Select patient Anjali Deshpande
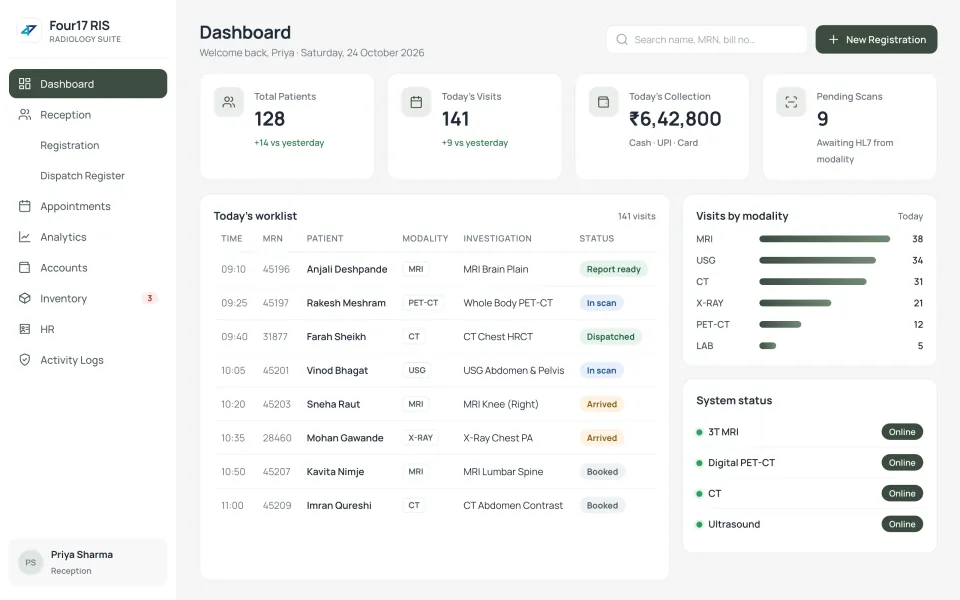Viewport: 960px width, 600px height. 347,269
